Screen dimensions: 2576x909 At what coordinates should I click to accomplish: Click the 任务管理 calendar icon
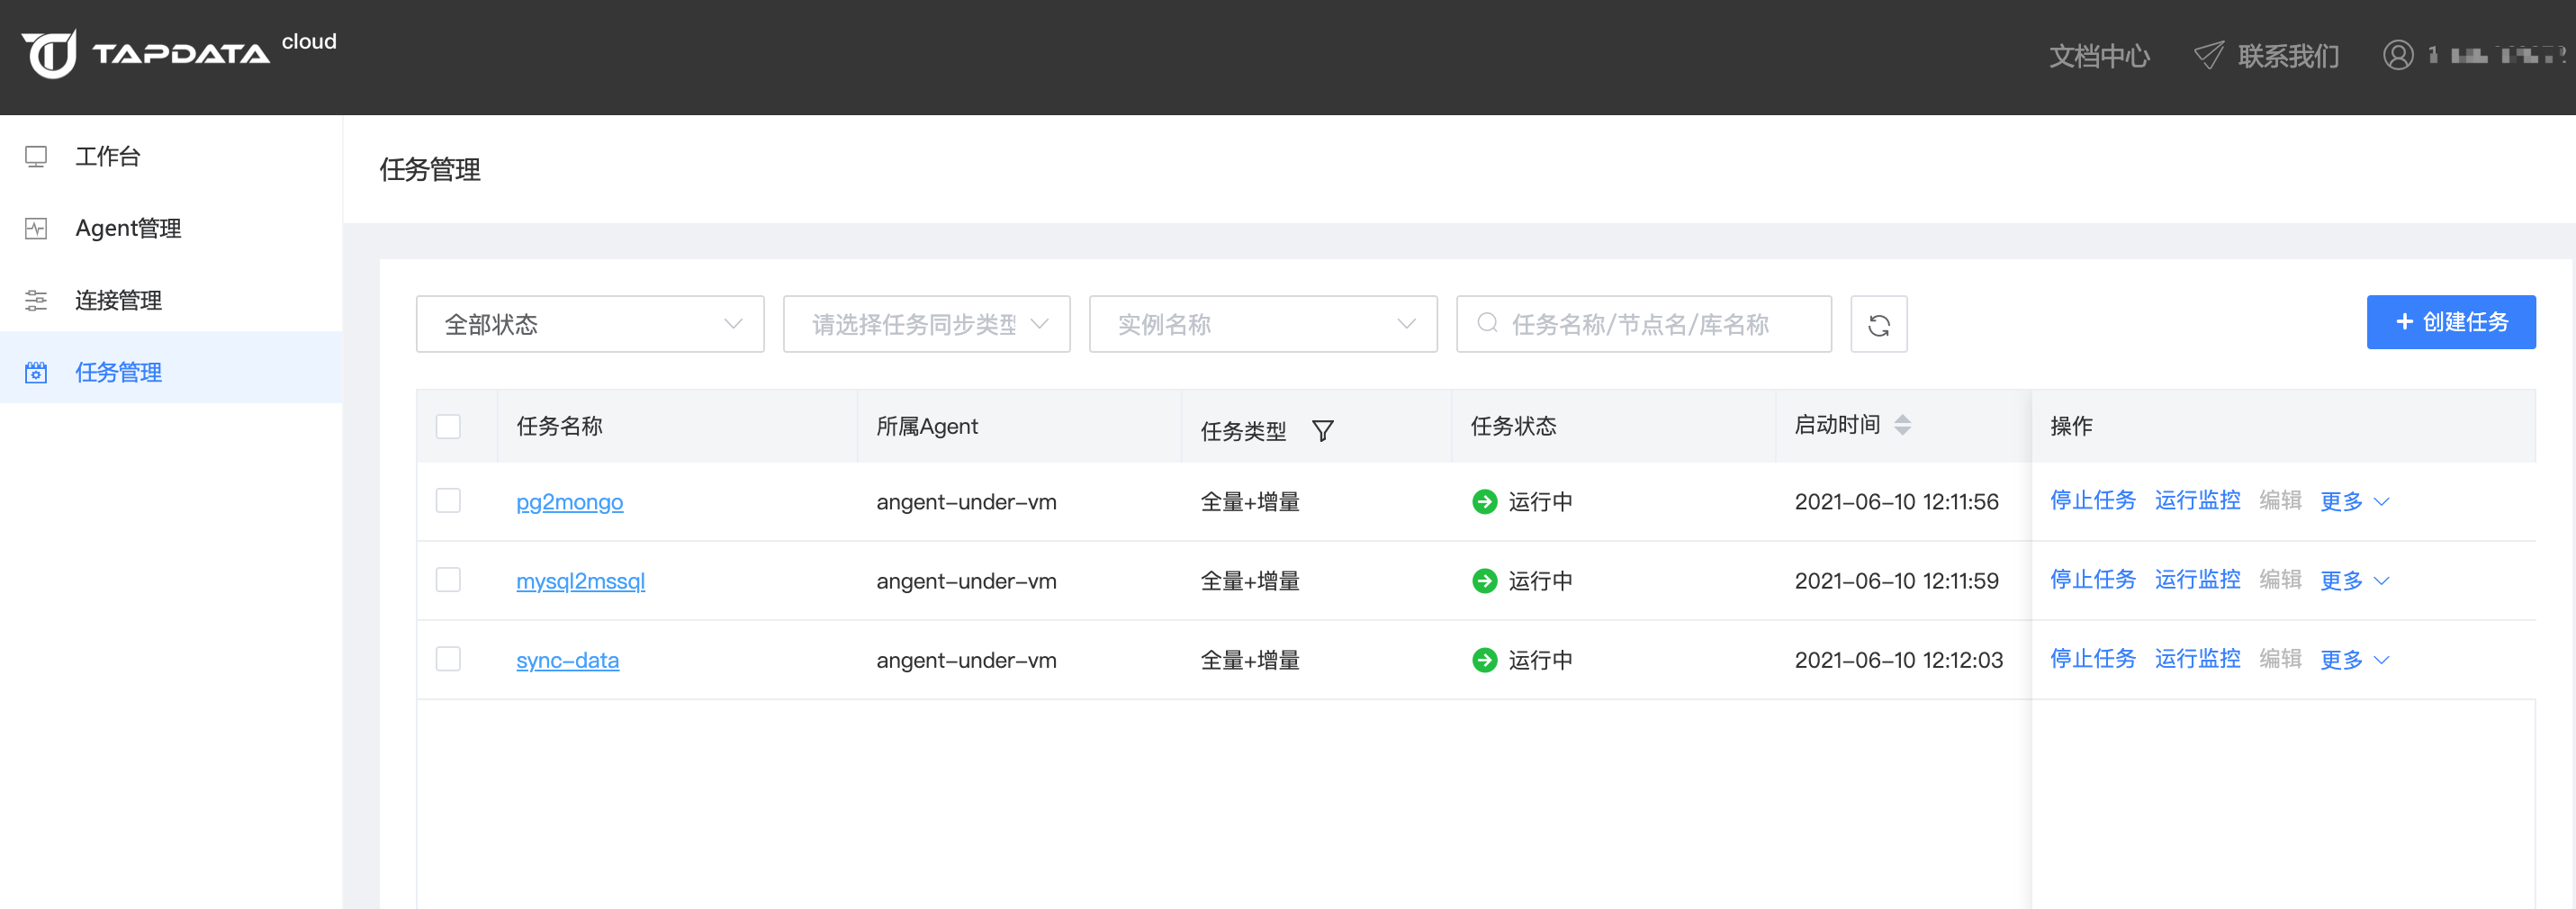point(36,371)
